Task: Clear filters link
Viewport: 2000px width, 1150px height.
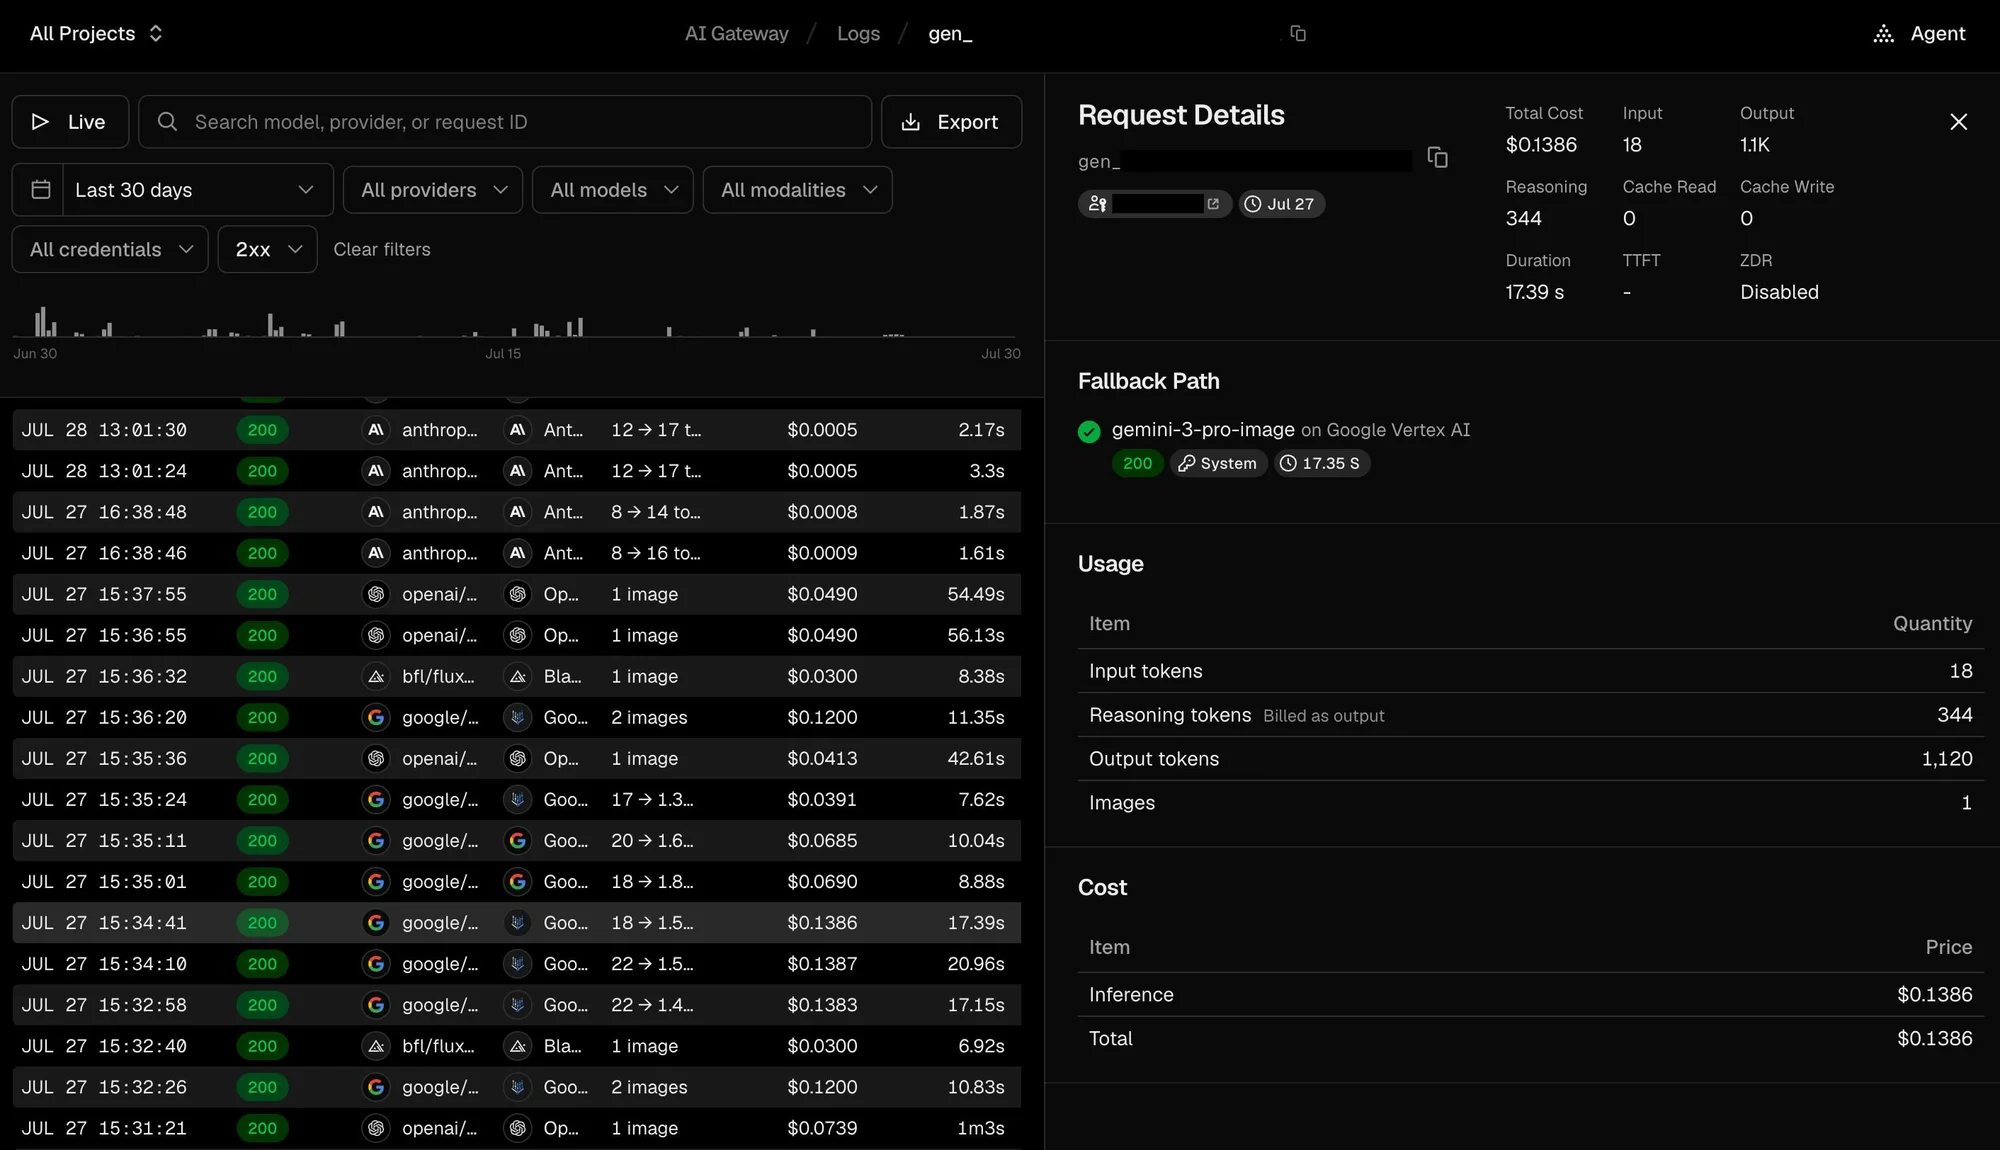Action: coord(381,249)
